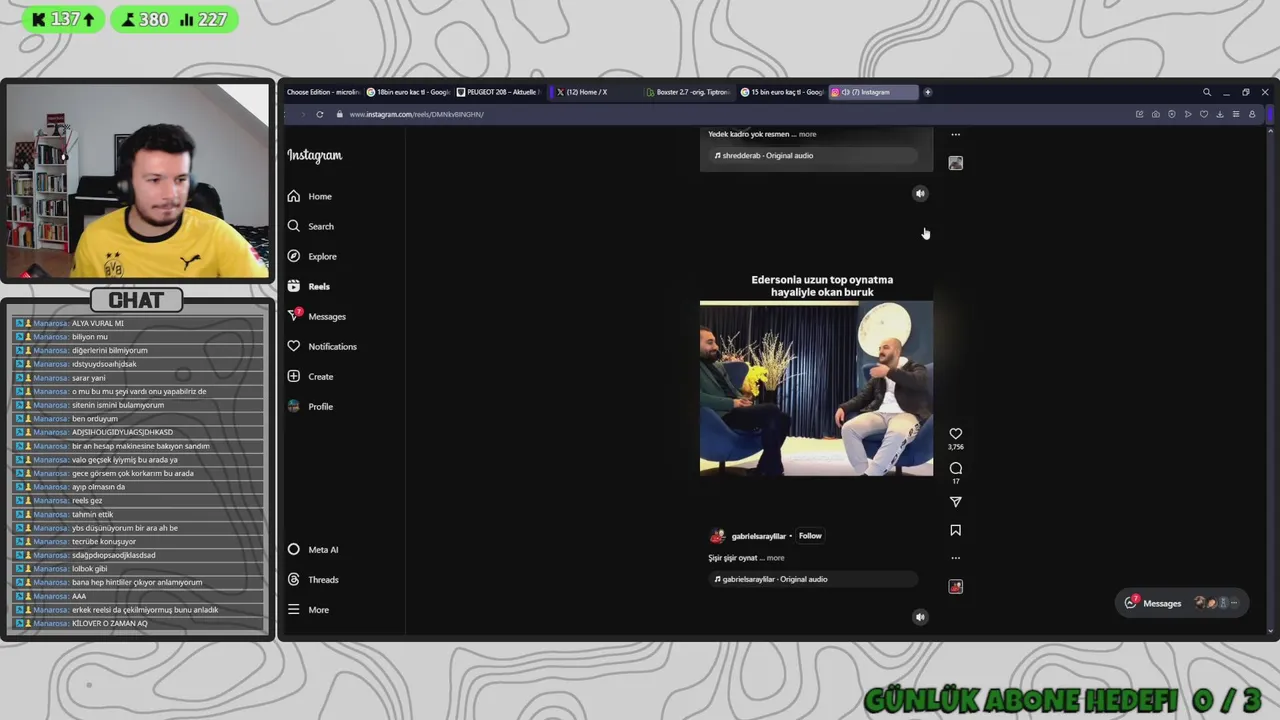This screenshot has height=720, width=1280.
Task: Play or pause the Okan Buruk reel video
Action: pos(816,388)
